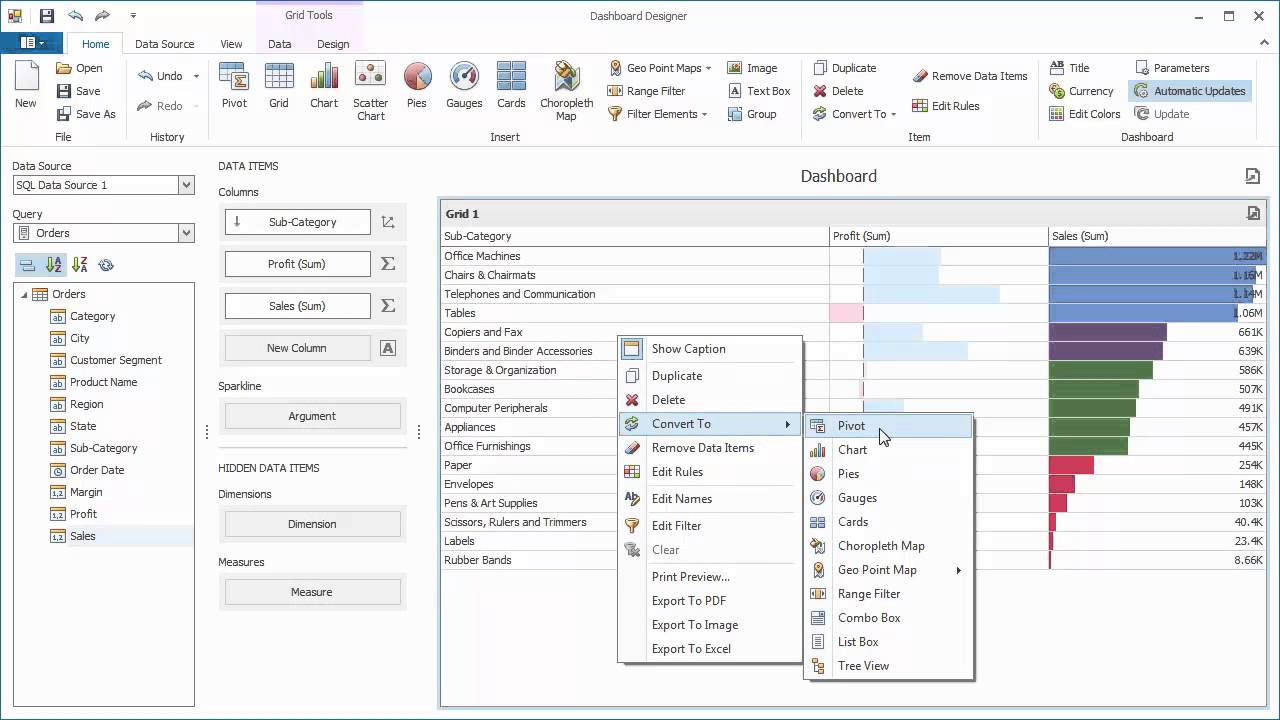Insert a Pivot dashboard item from ribbon
Viewport: 1280px width, 720px height.
point(234,86)
